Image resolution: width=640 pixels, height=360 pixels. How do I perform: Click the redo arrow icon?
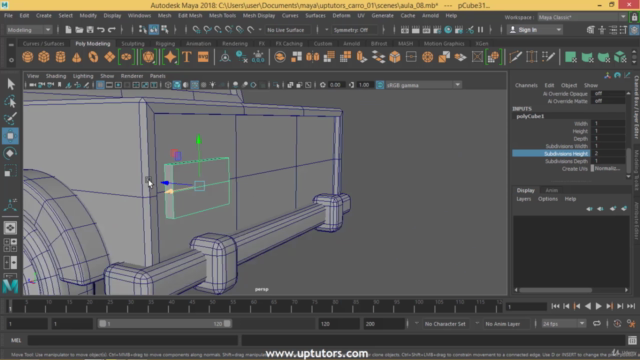(111, 30)
